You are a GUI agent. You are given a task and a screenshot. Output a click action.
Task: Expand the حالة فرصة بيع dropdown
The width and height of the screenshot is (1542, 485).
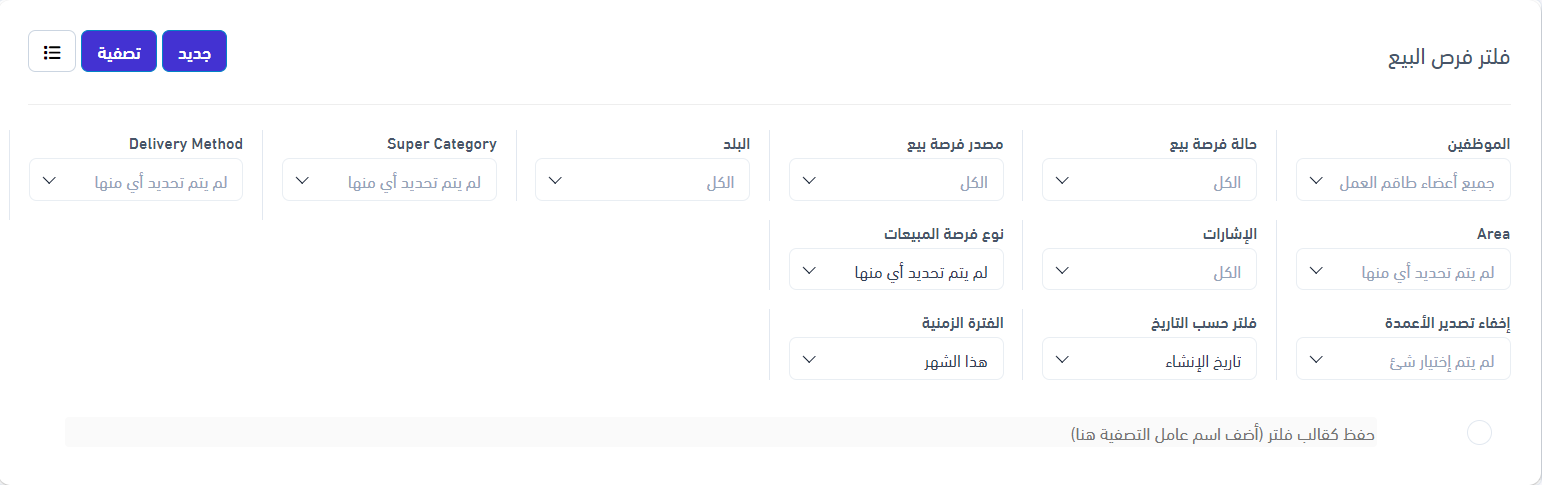pos(1149,180)
